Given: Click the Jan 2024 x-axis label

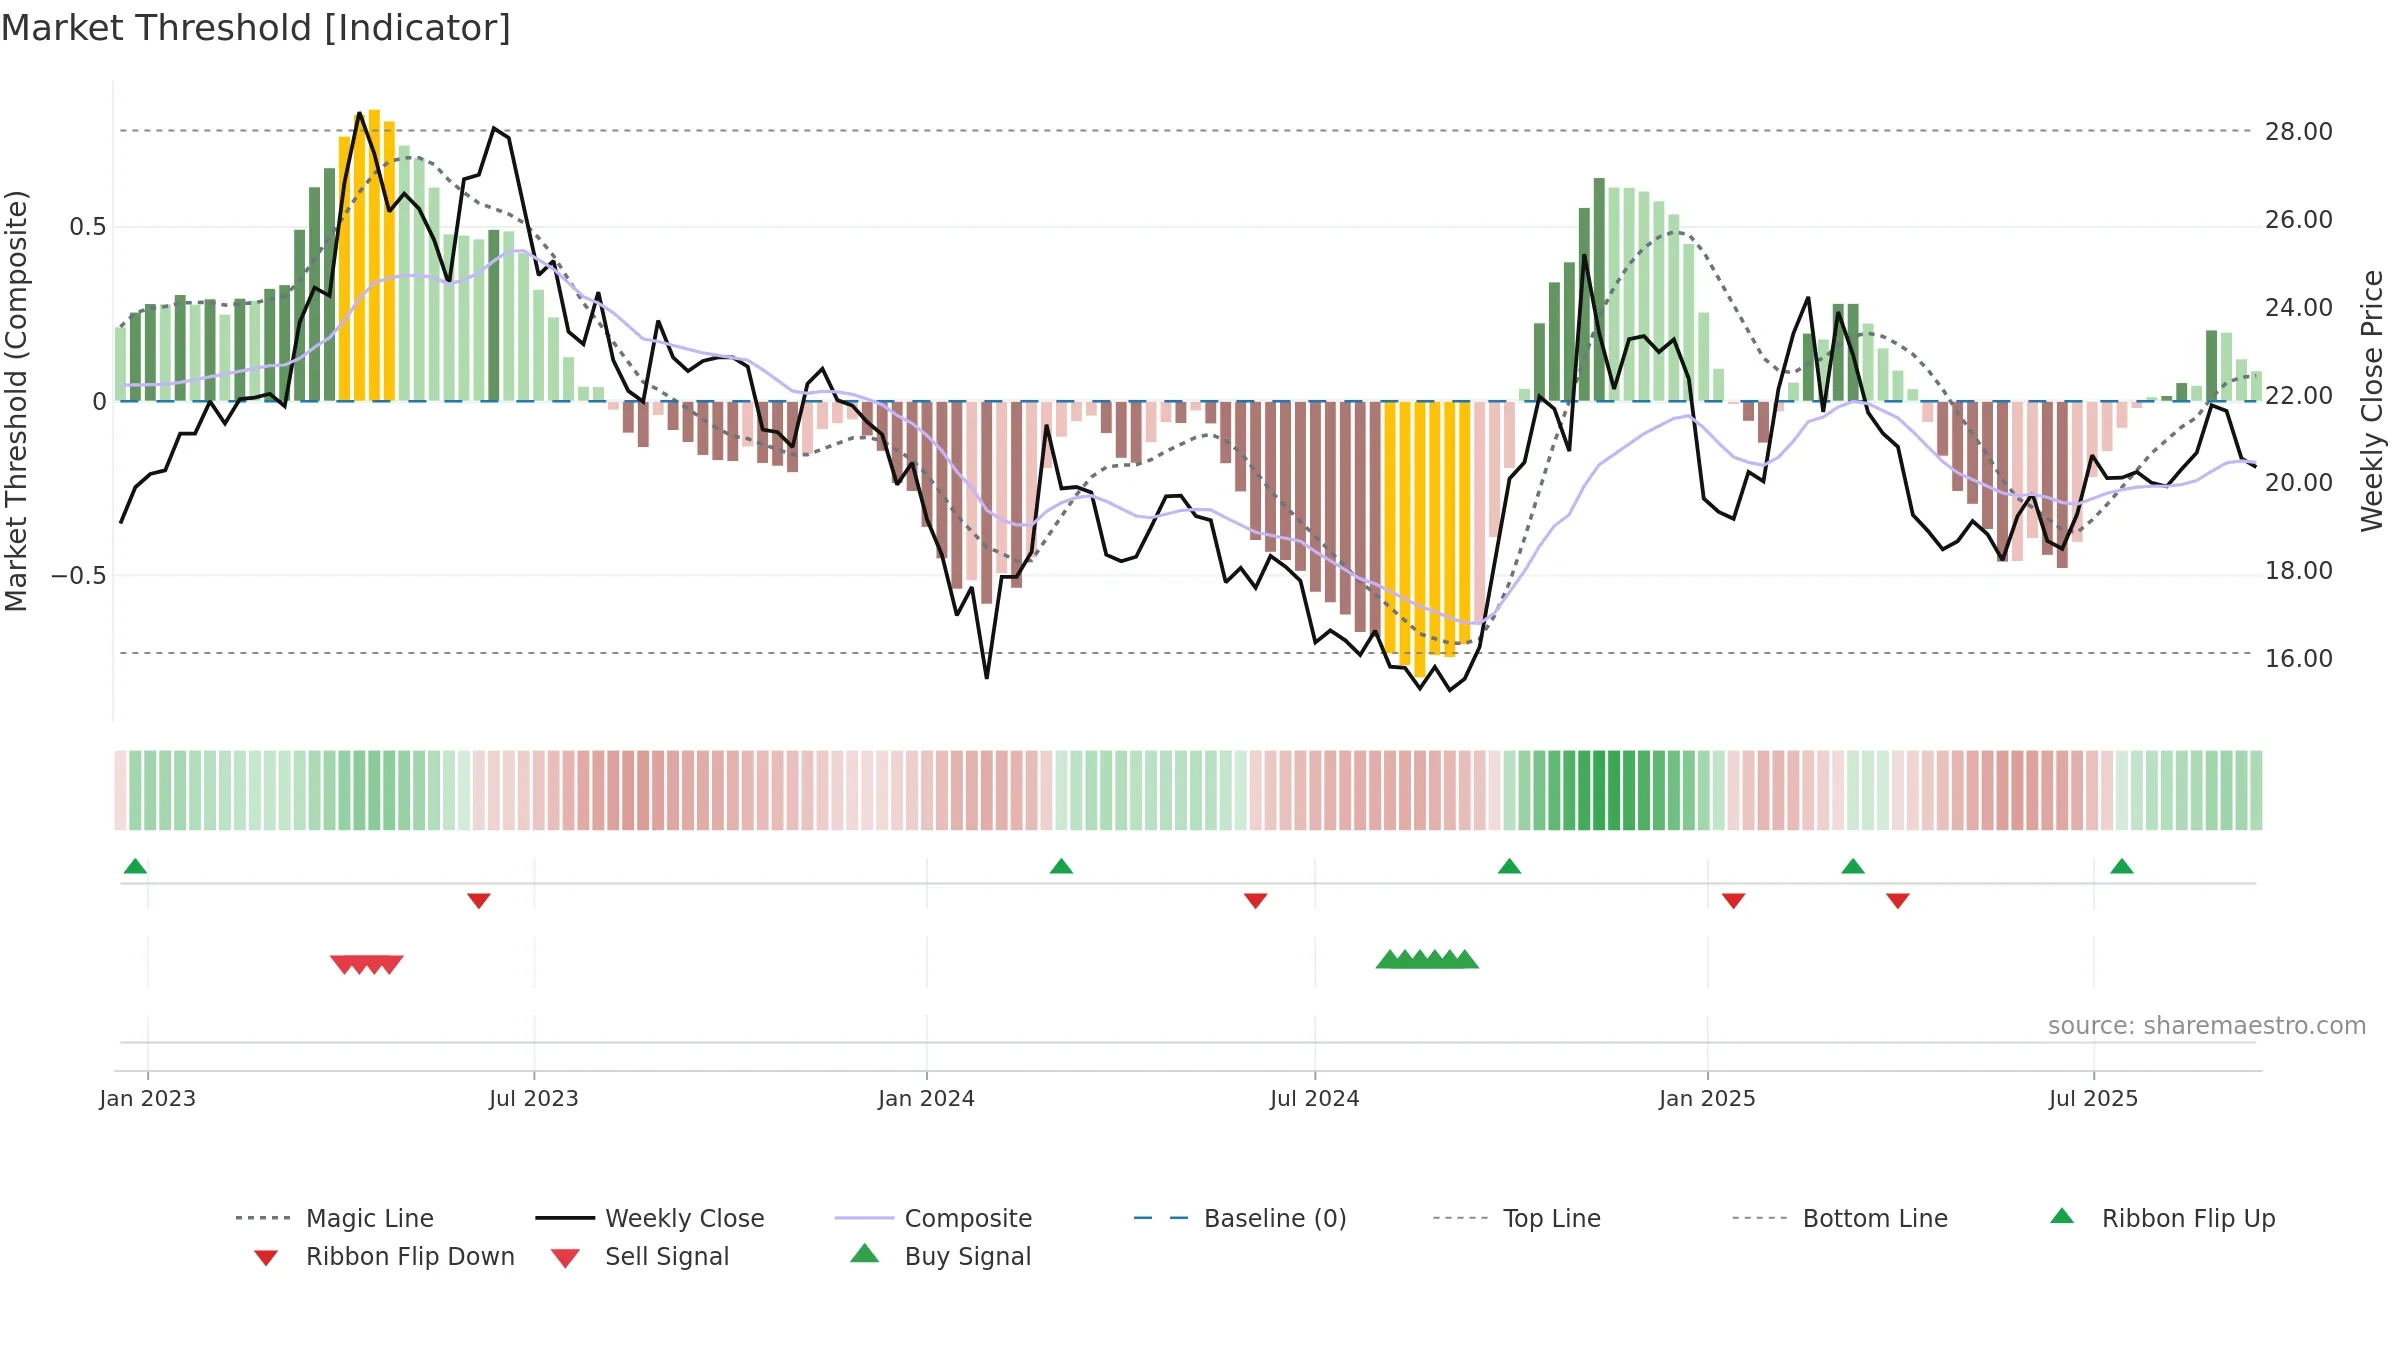Looking at the screenshot, I should [x=927, y=1099].
